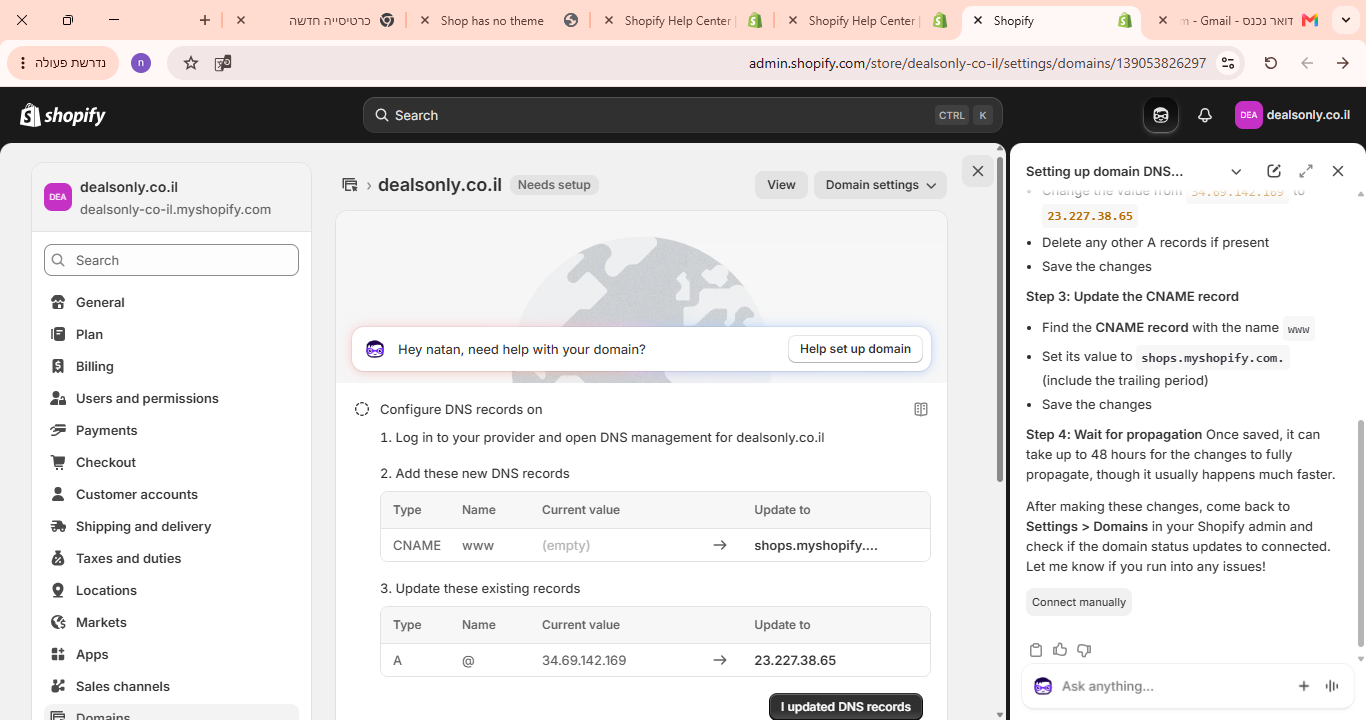The image size is (1366, 720).
Task: Click the domains breadcrumb icon
Action: 350,185
